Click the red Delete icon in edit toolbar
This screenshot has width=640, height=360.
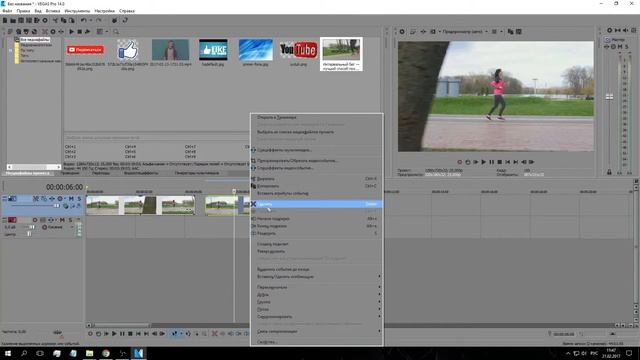point(214,334)
